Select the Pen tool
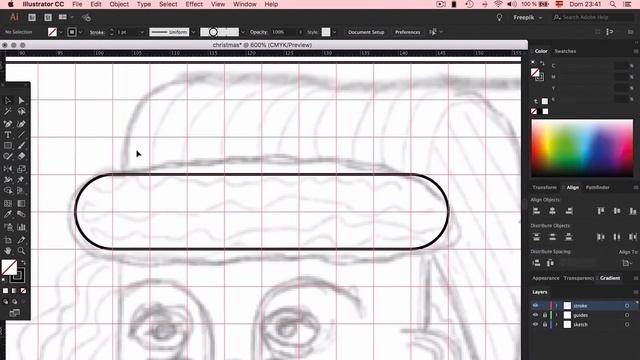Image resolution: width=640 pixels, height=360 pixels. 8,124
